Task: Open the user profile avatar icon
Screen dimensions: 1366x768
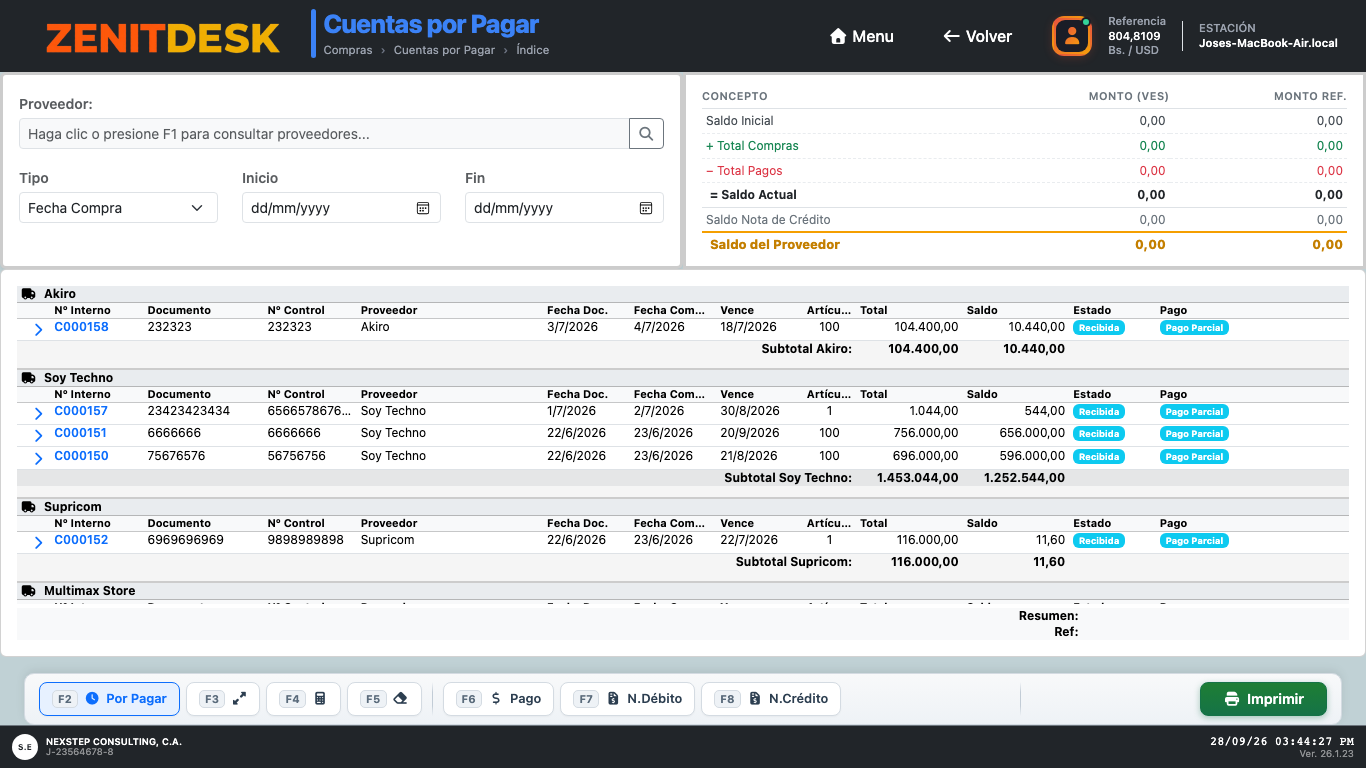Action: [x=1072, y=36]
